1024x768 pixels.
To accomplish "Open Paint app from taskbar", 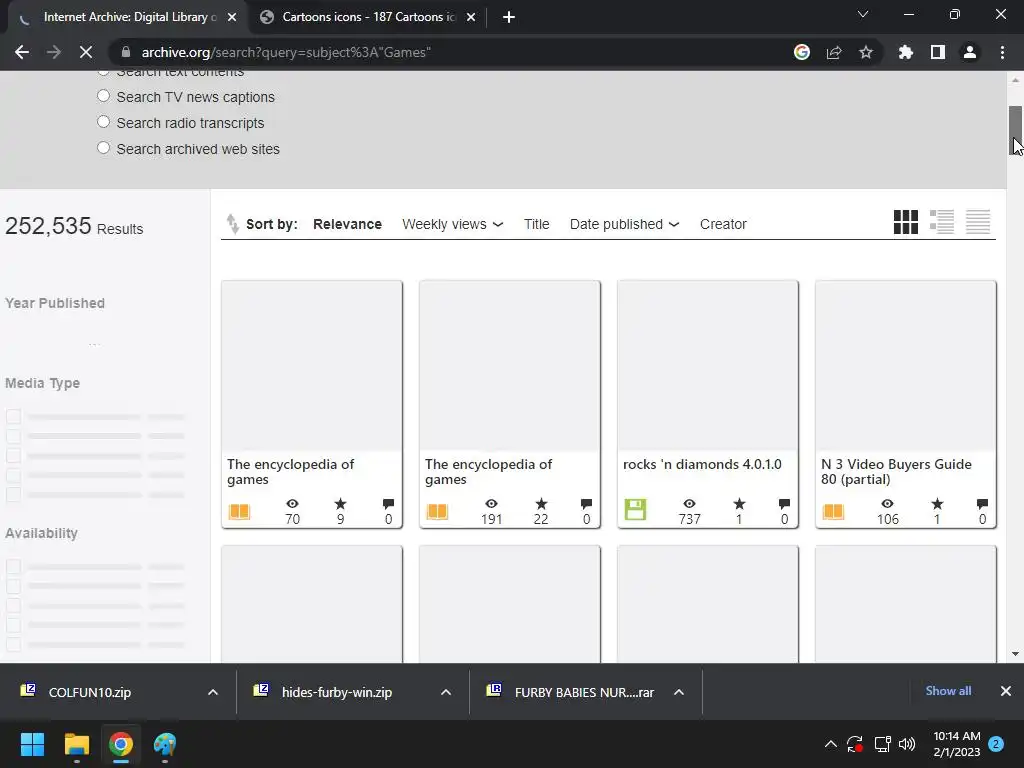I will point(165,744).
